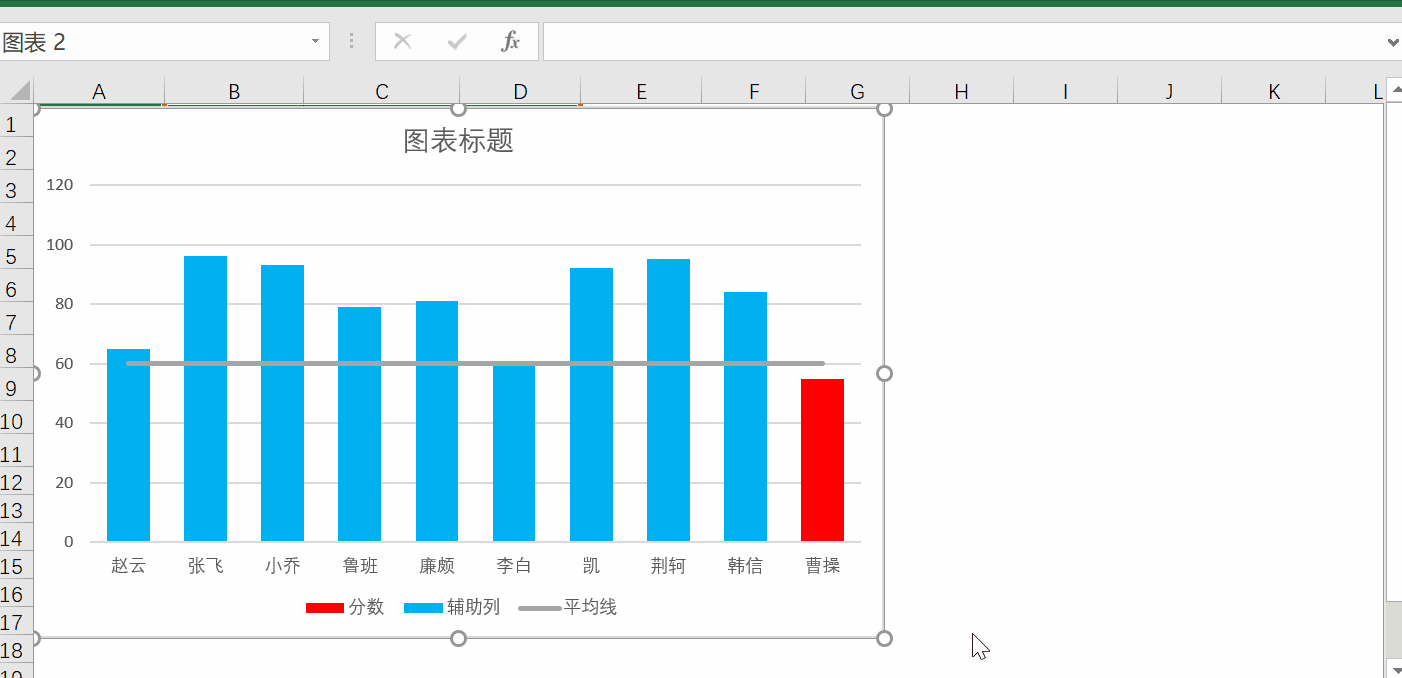1402x678 pixels.
Task: Select the red 曹操 bar
Action: pos(822,460)
